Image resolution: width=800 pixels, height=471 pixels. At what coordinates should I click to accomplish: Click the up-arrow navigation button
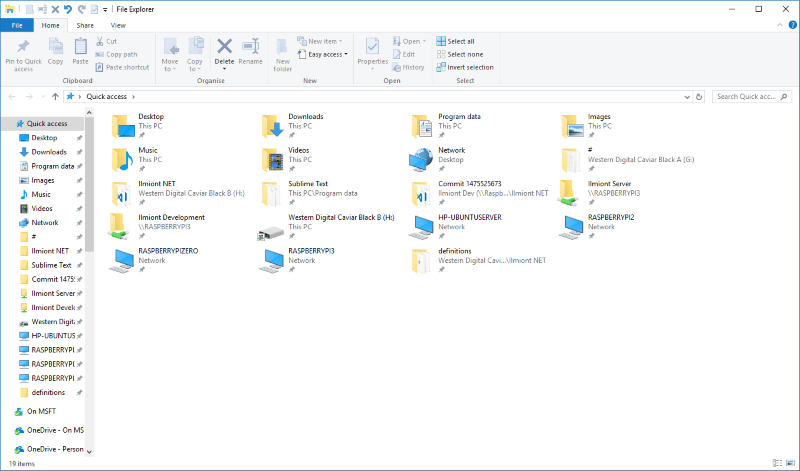tap(55, 96)
